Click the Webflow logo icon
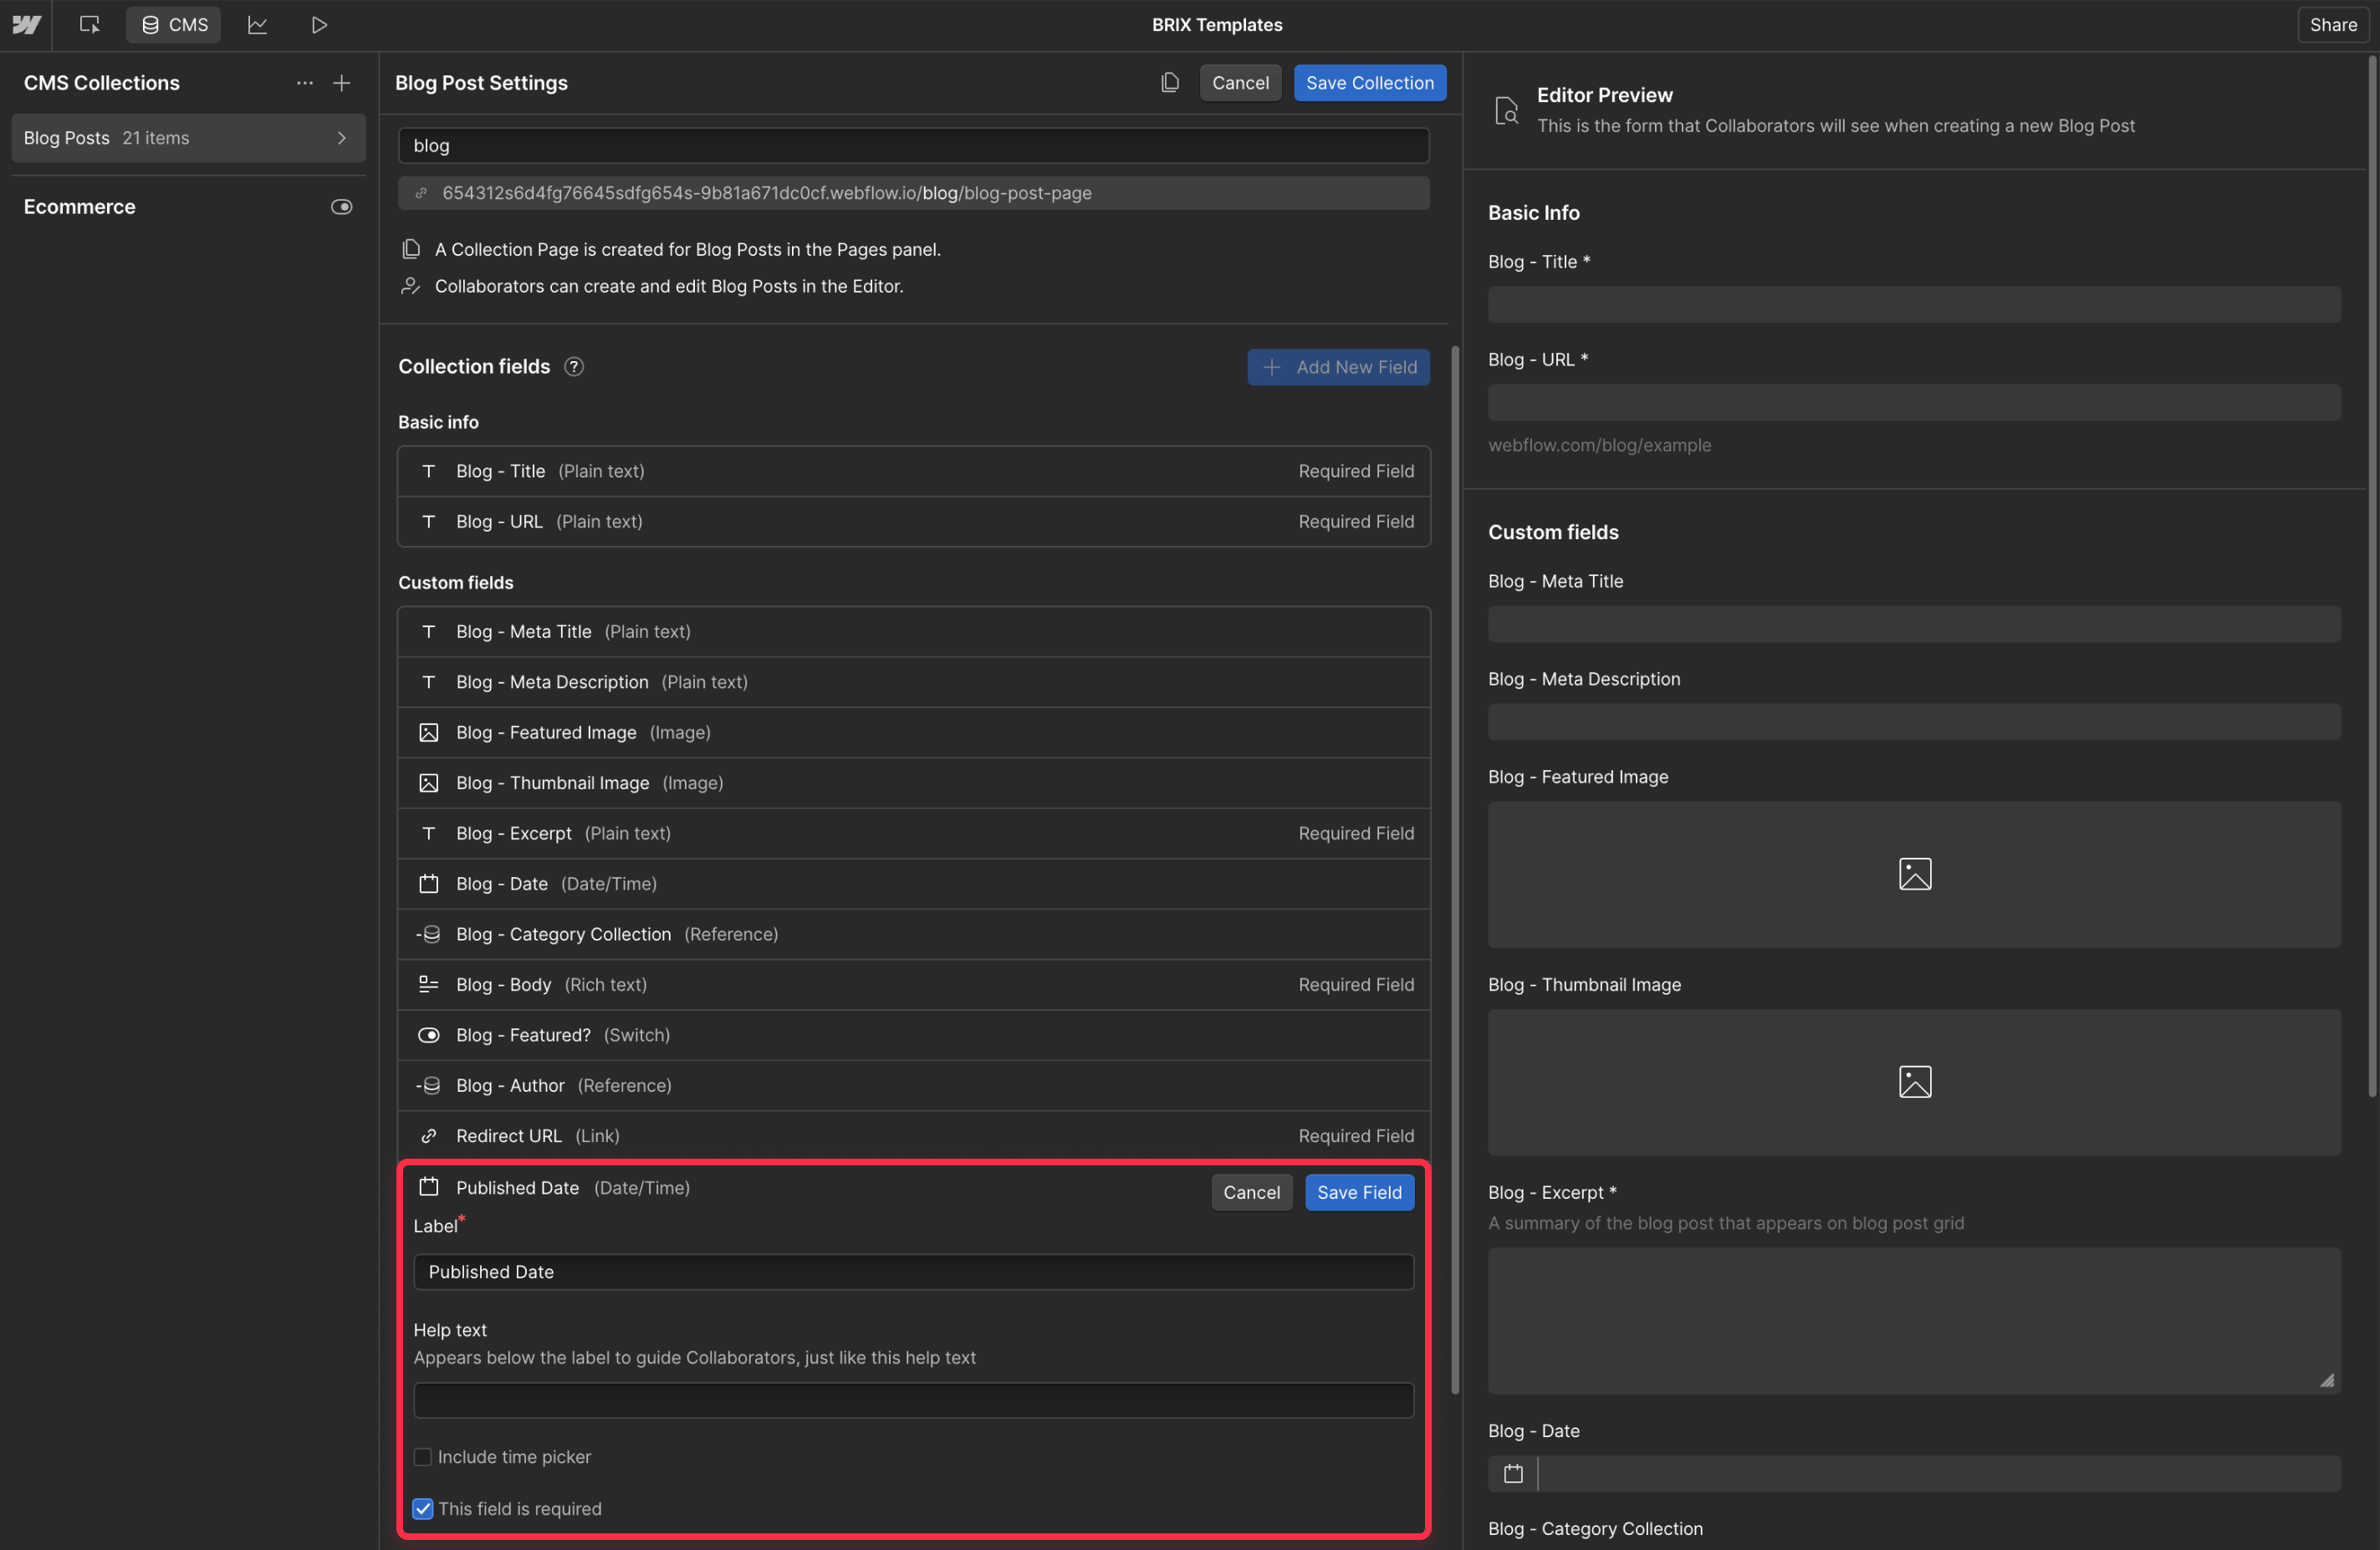2380x1550 pixels. point(27,24)
